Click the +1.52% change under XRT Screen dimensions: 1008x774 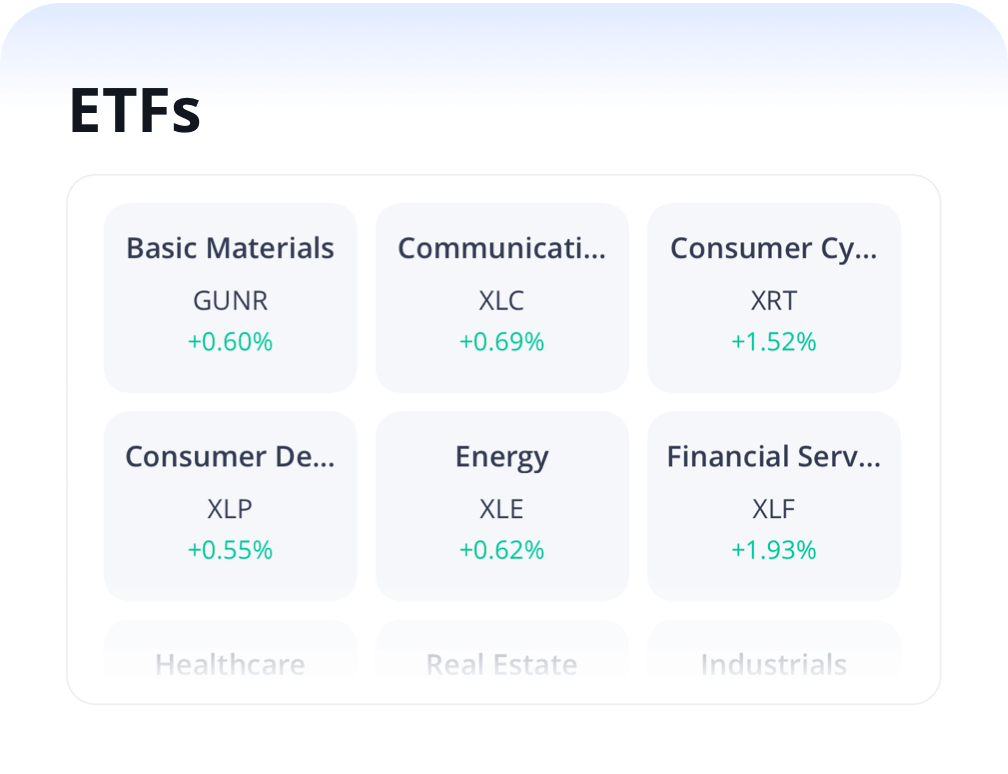pyautogui.click(x=773, y=342)
